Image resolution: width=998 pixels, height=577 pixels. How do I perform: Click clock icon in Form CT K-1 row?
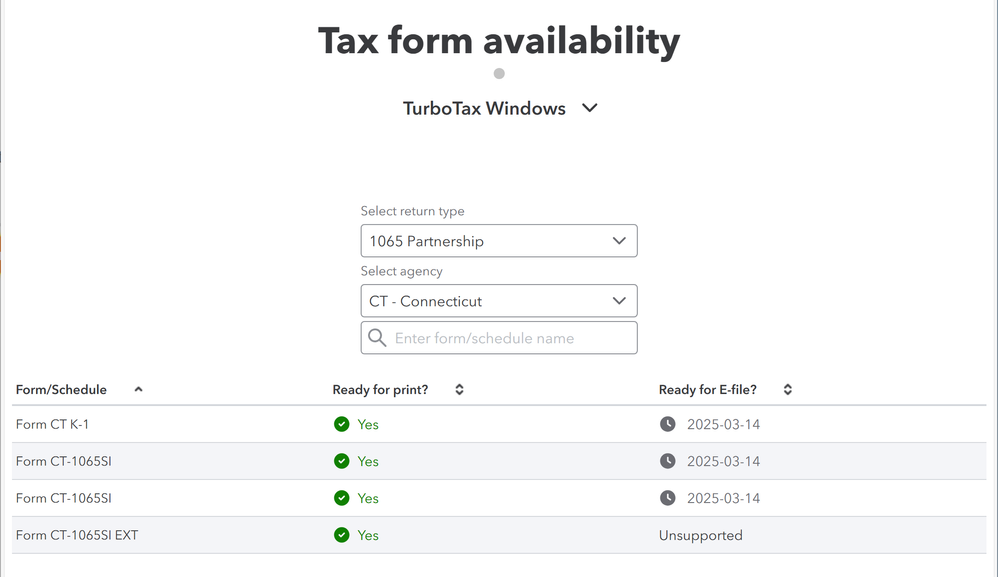668,424
